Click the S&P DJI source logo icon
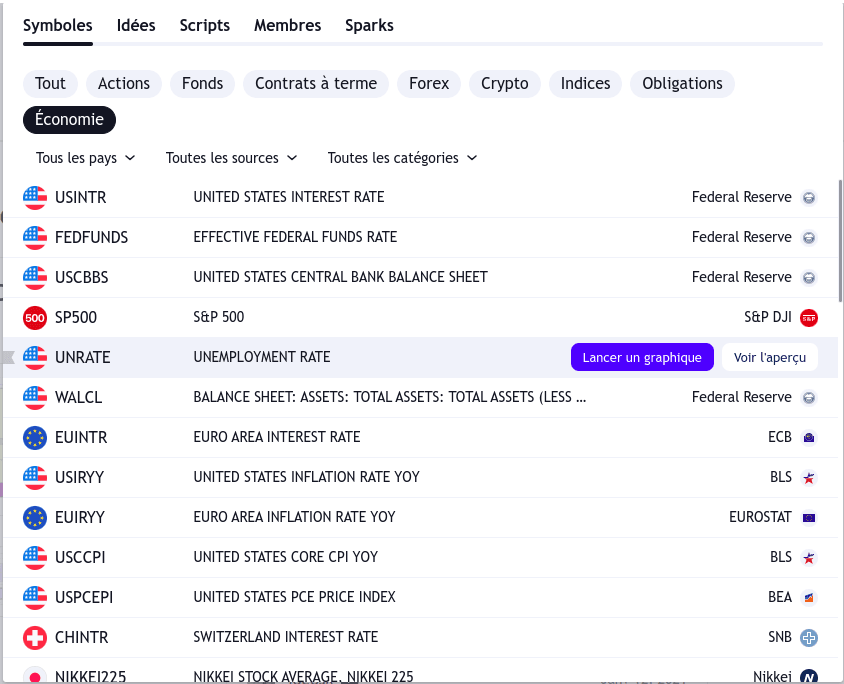The image size is (844, 684). [x=809, y=317]
